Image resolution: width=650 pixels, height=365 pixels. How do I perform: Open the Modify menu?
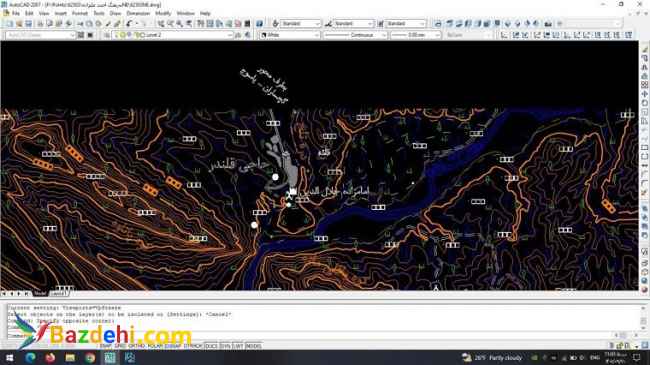coord(163,13)
